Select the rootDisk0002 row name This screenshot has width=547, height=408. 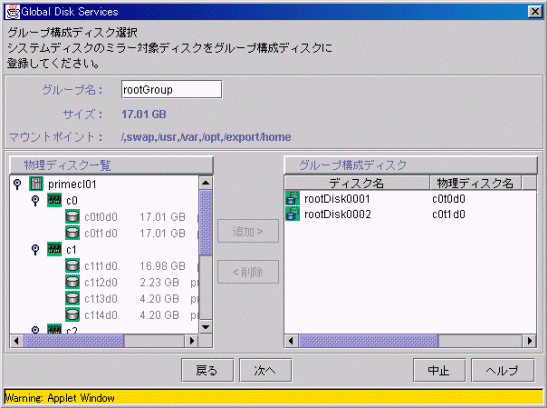pyautogui.click(x=337, y=214)
